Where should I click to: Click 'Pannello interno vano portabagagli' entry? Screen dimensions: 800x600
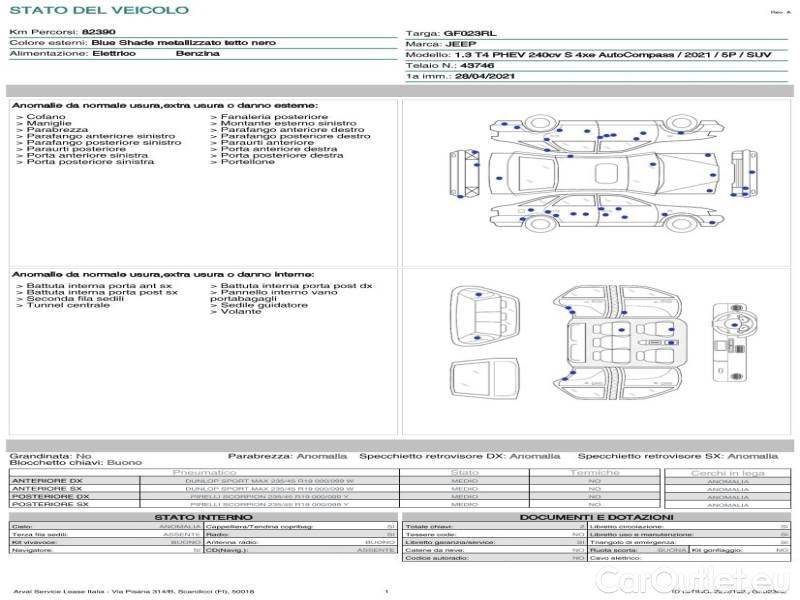tap(274, 295)
